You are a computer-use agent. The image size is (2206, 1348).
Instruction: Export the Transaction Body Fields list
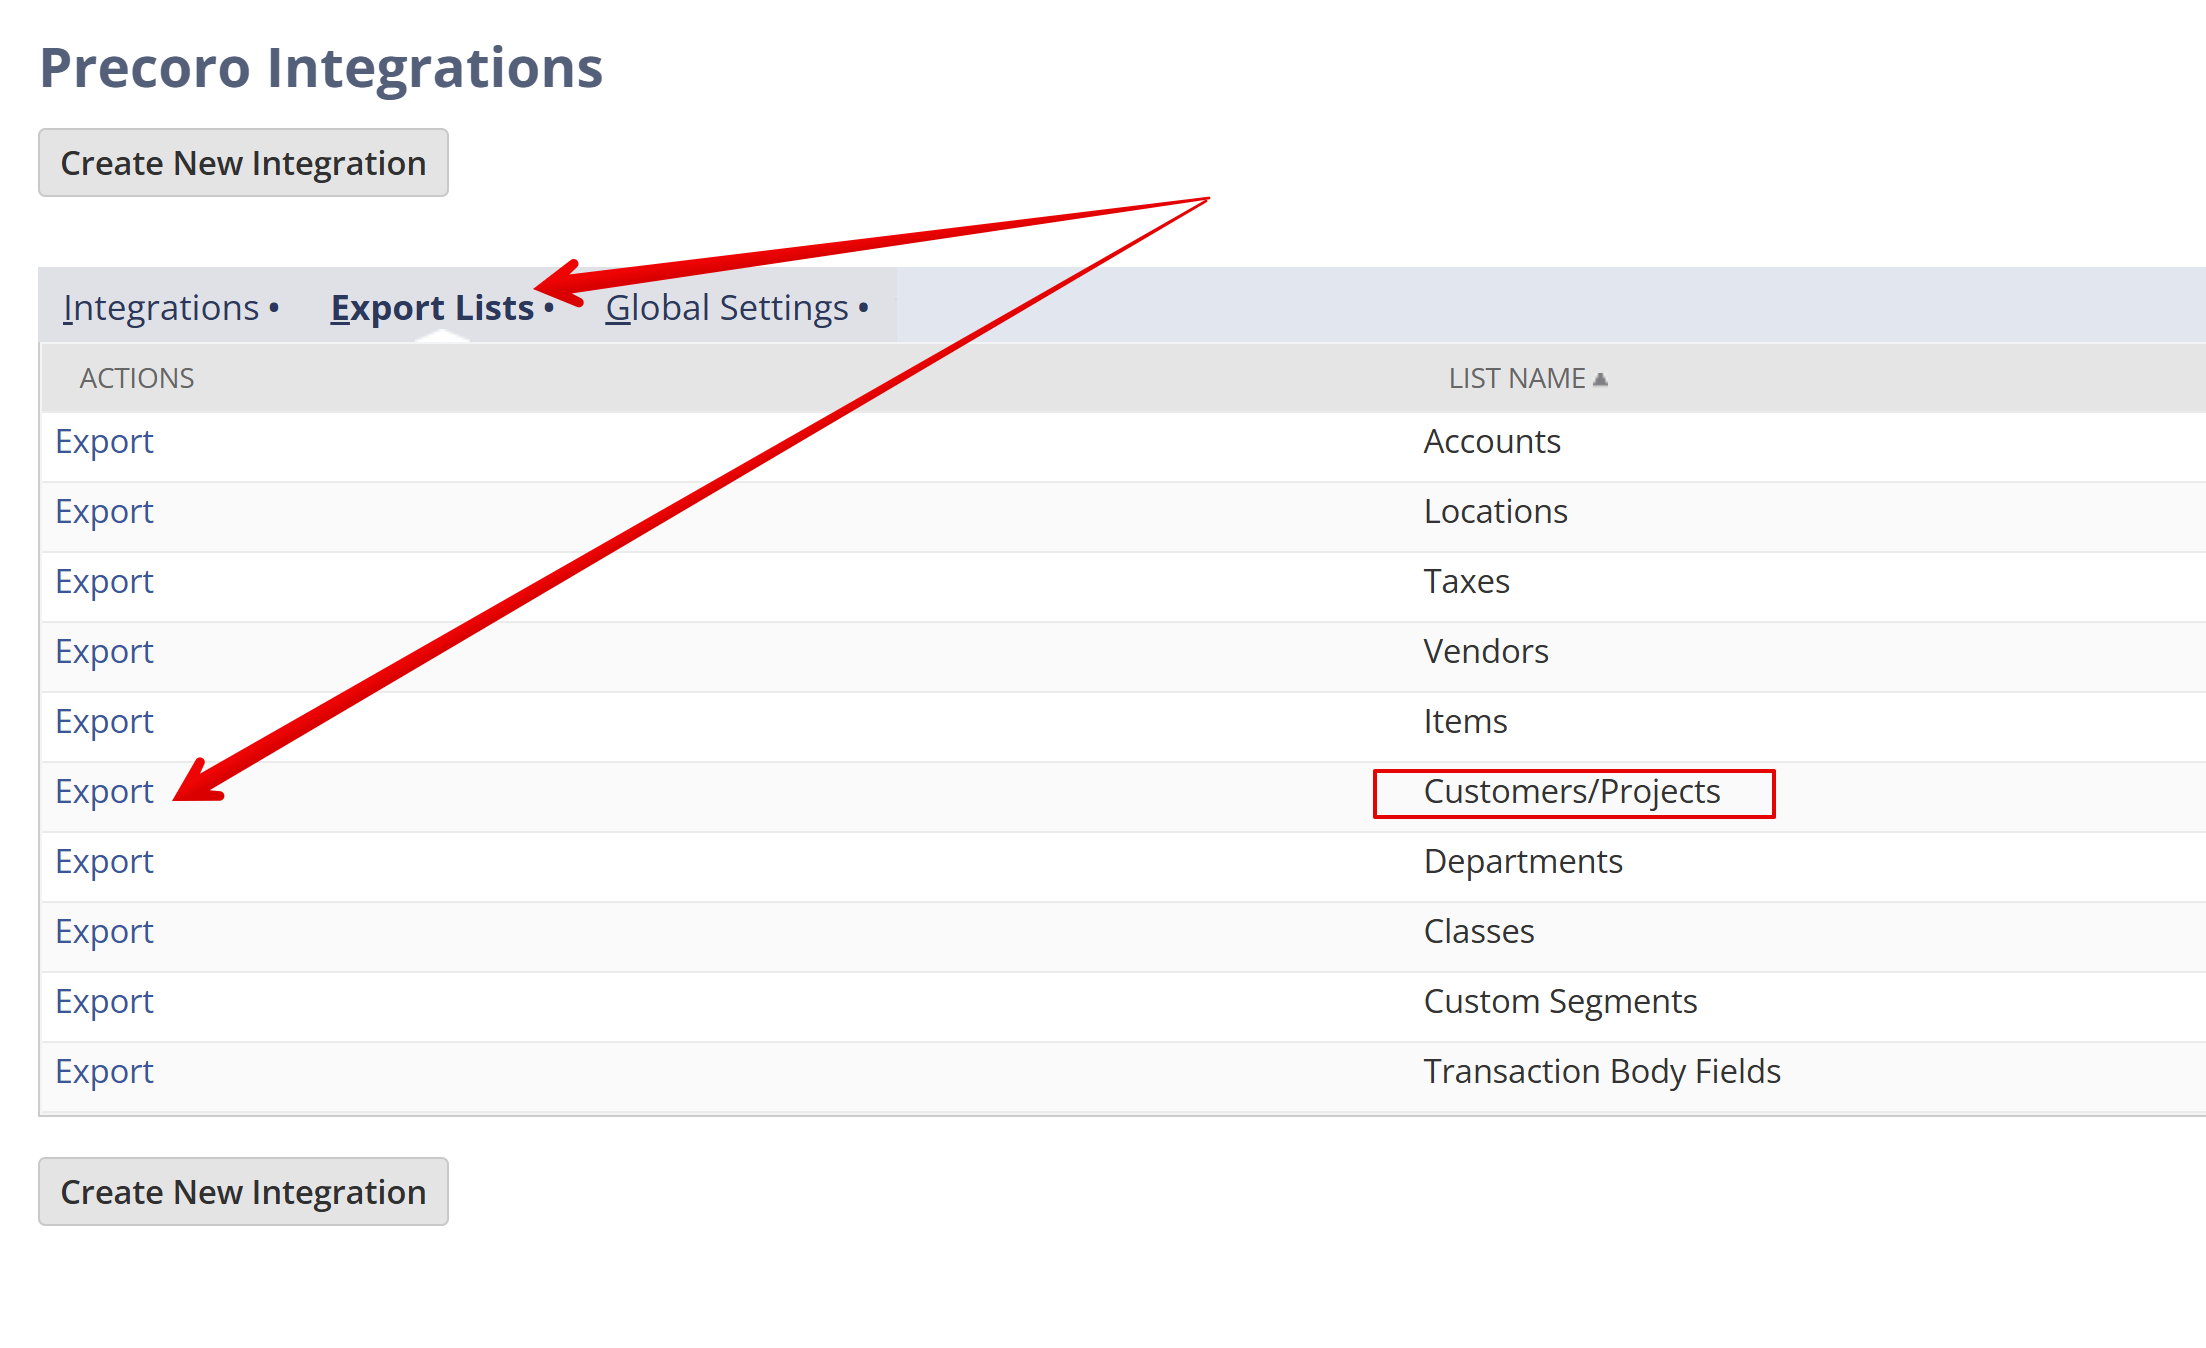click(104, 1072)
